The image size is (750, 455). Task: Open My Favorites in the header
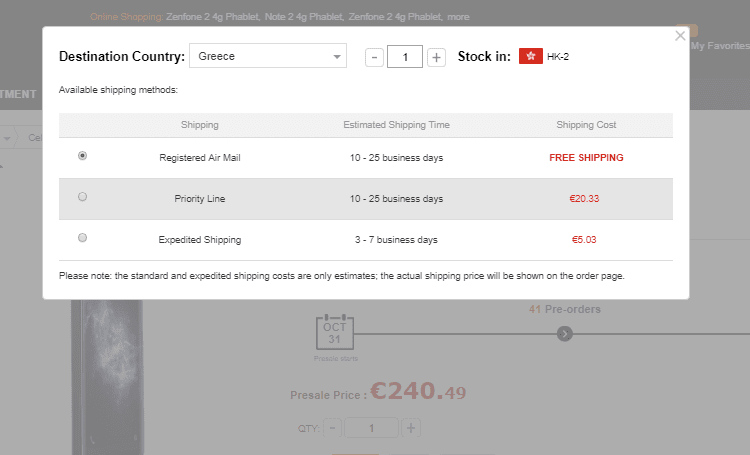719,45
